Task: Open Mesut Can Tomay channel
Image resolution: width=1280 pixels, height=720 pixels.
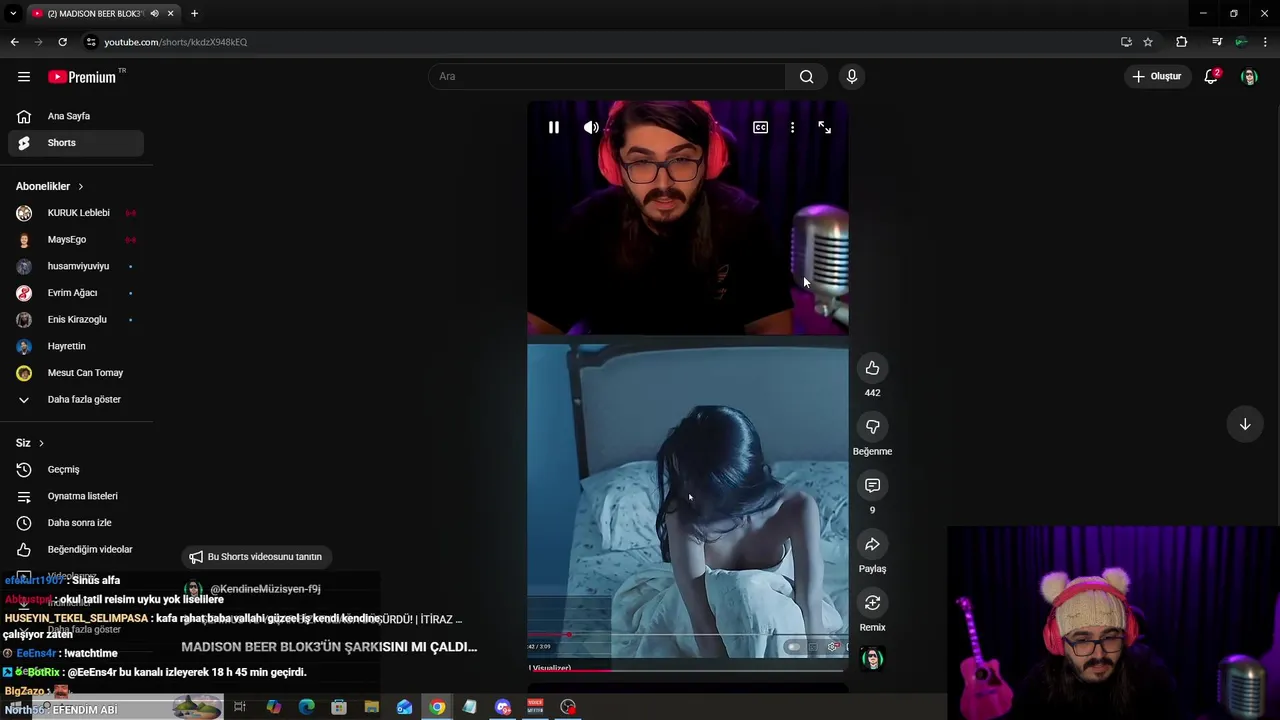Action: tap(76, 373)
